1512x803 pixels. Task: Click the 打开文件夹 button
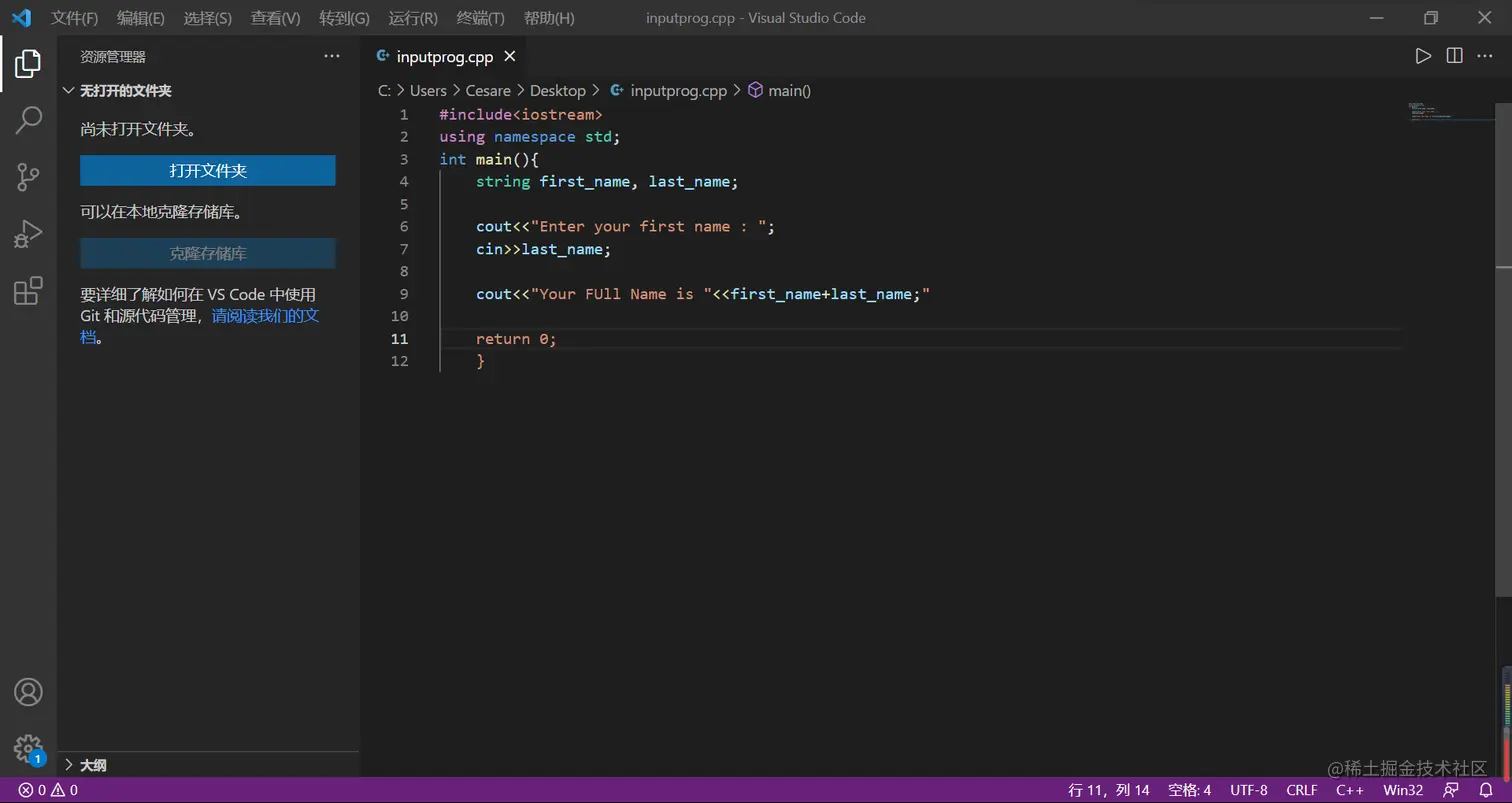[x=207, y=171]
